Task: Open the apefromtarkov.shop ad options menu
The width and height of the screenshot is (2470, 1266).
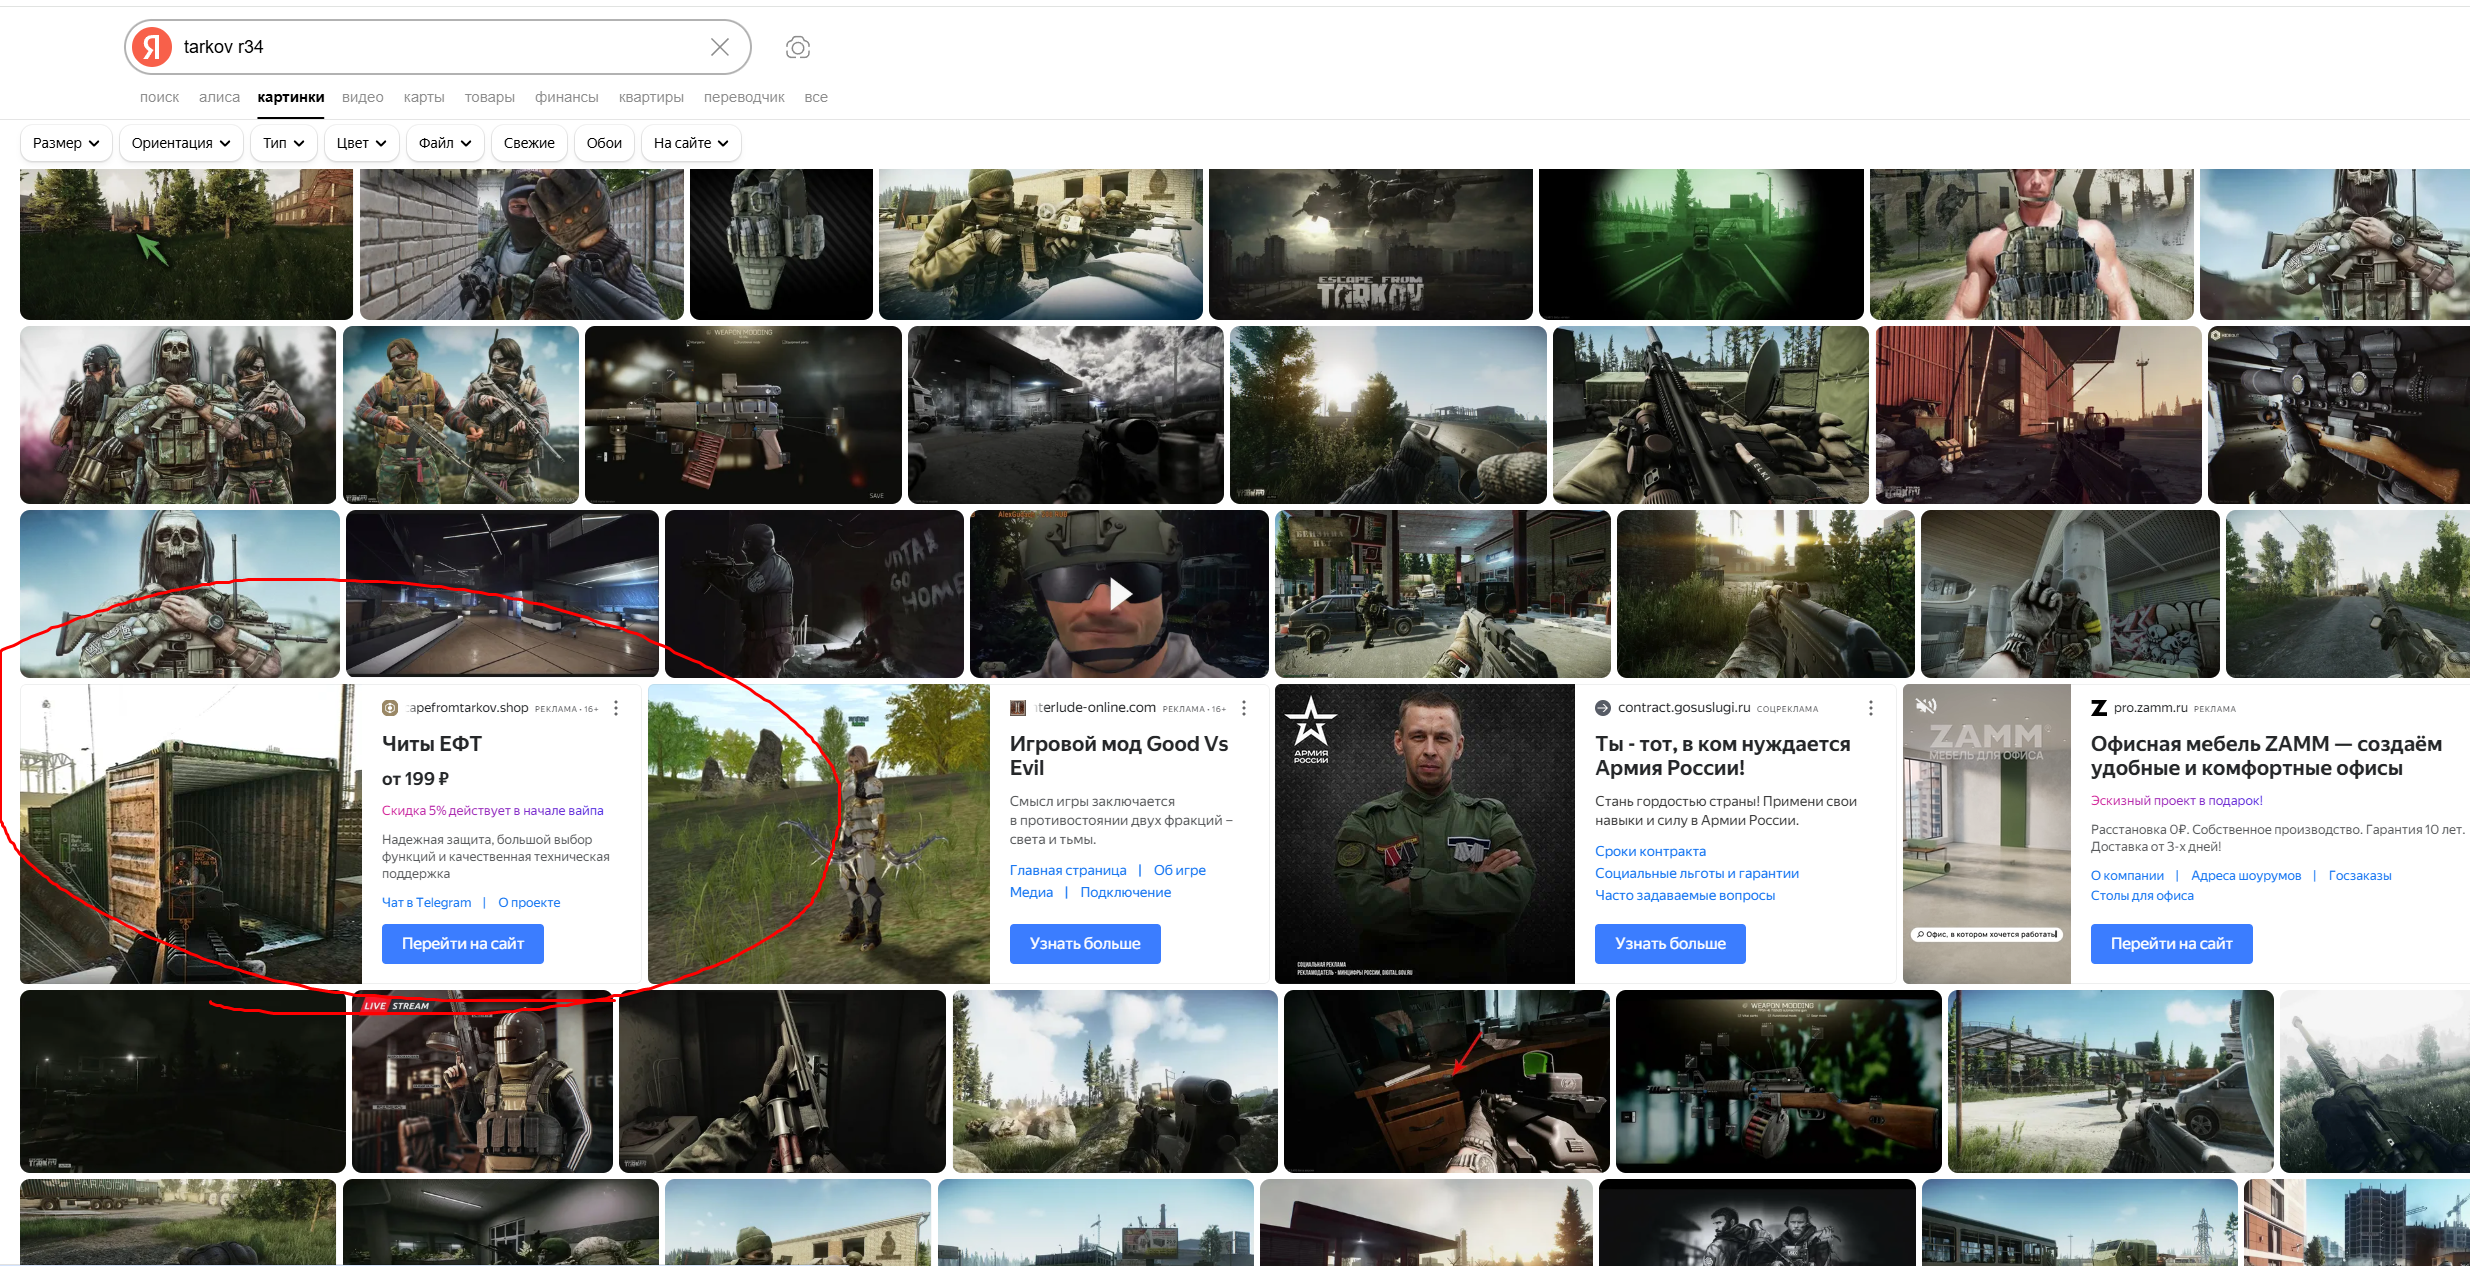Action: tap(616, 708)
